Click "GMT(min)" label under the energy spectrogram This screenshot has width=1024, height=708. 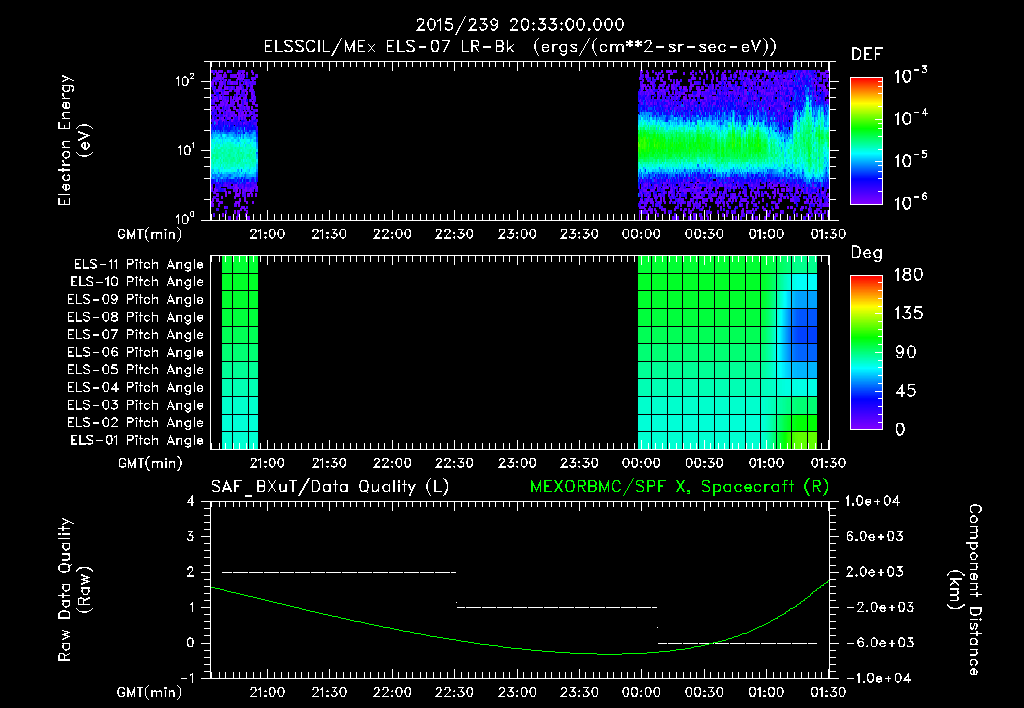(x=150, y=234)
